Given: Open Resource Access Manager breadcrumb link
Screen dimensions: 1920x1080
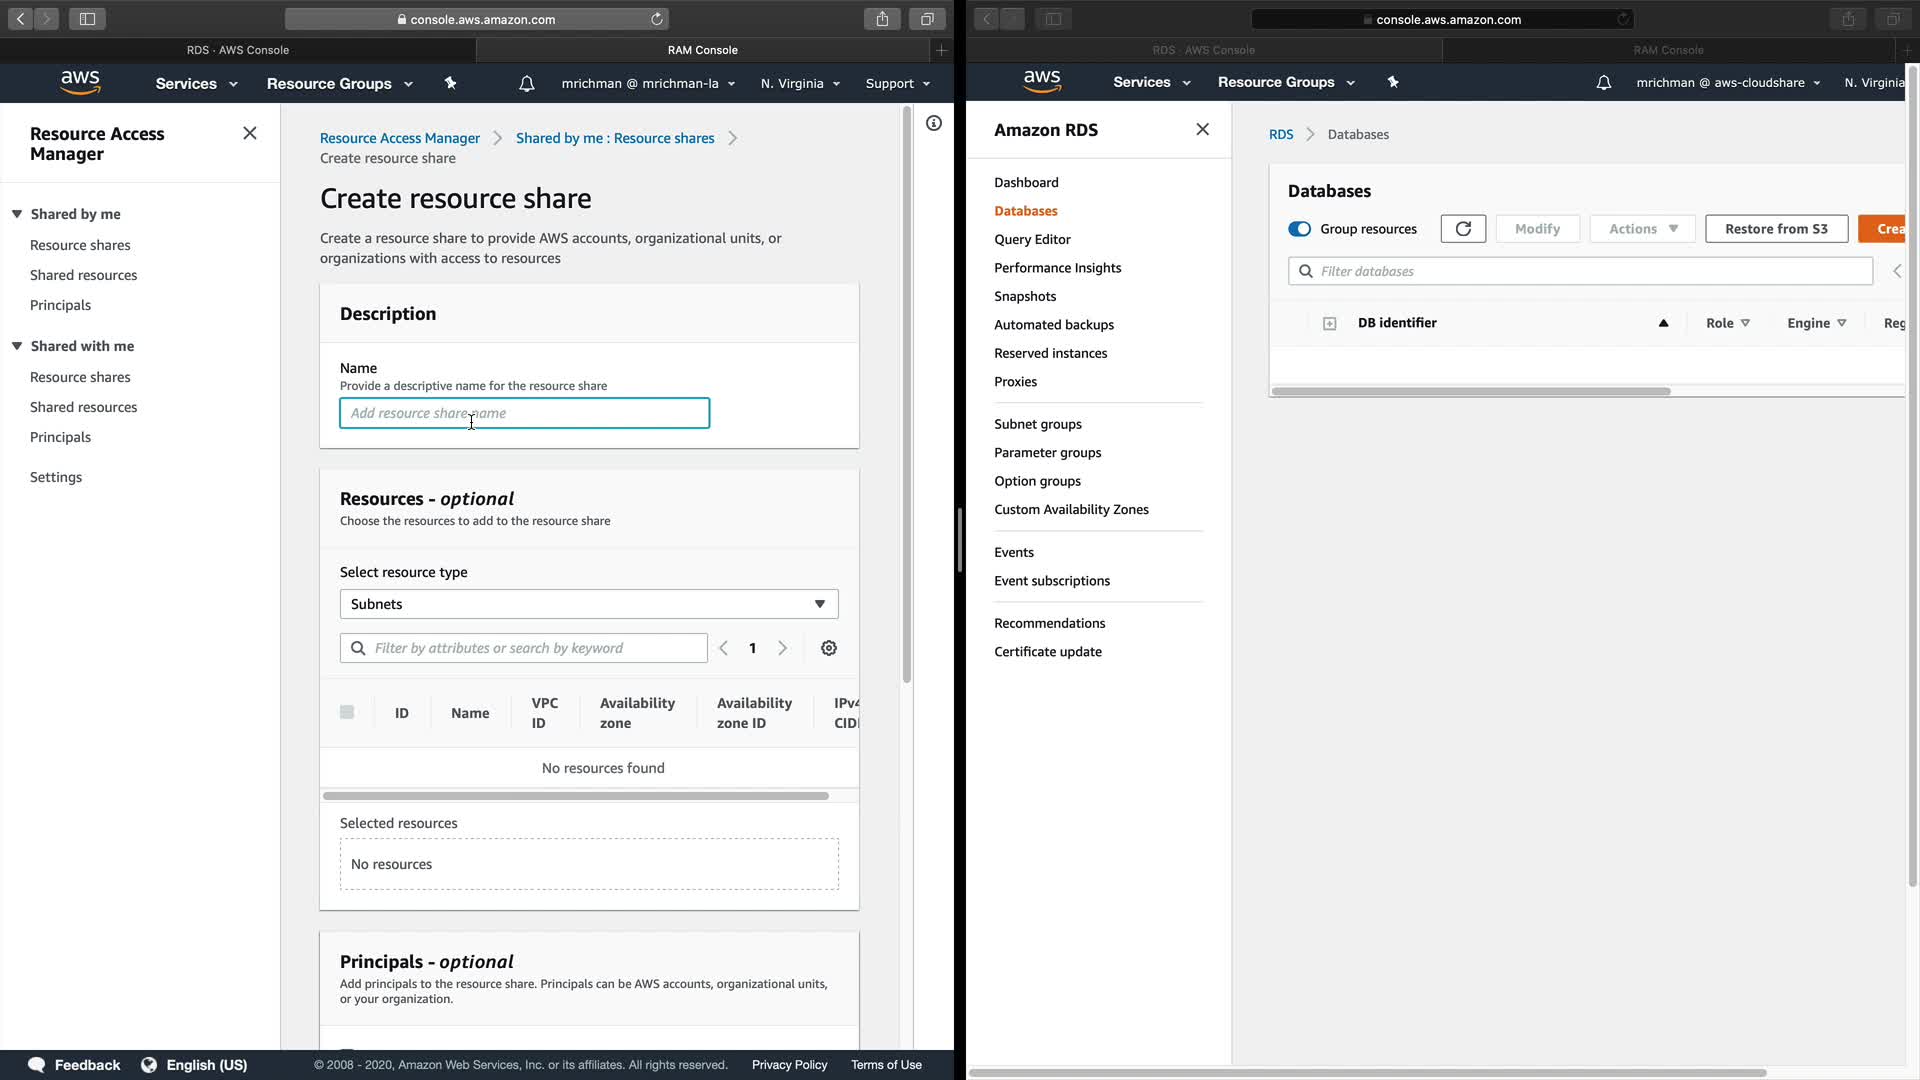Looking at the screenshot, I should point(399,138).
